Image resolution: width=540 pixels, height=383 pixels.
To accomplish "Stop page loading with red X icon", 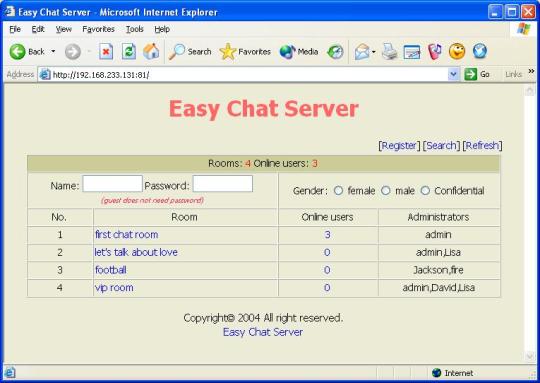I will [106, 52].
